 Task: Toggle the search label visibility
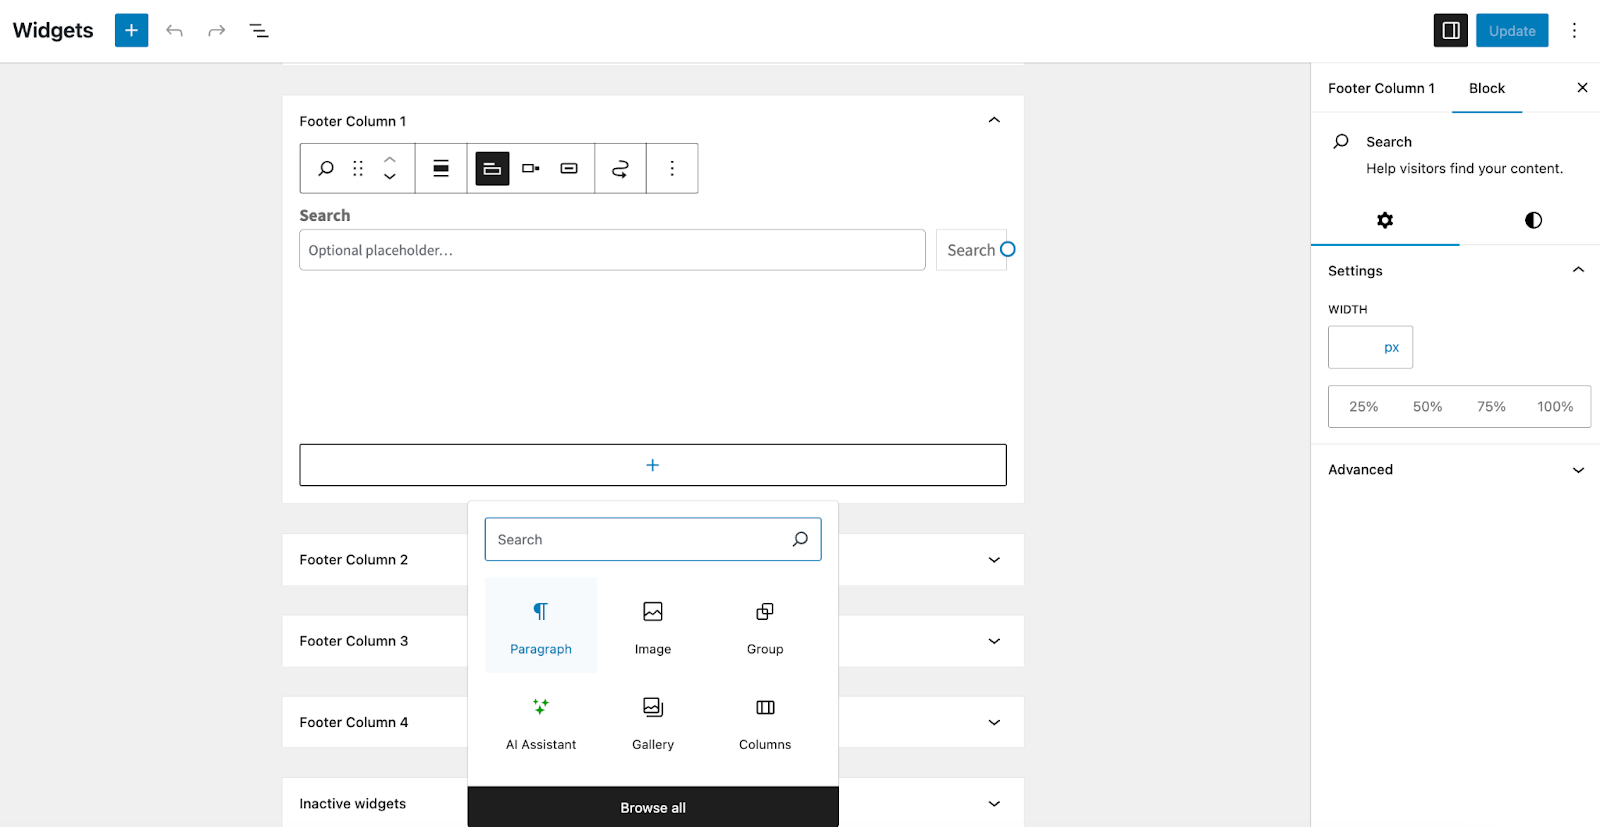[492, 168]
